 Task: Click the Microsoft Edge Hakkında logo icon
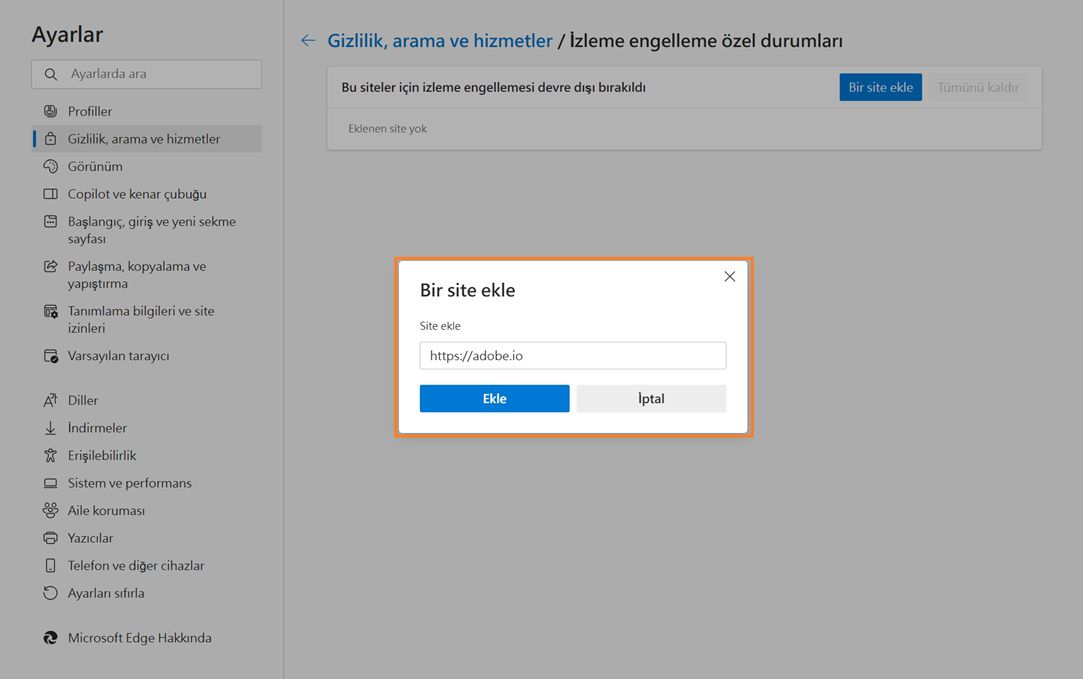coord(51,637)
